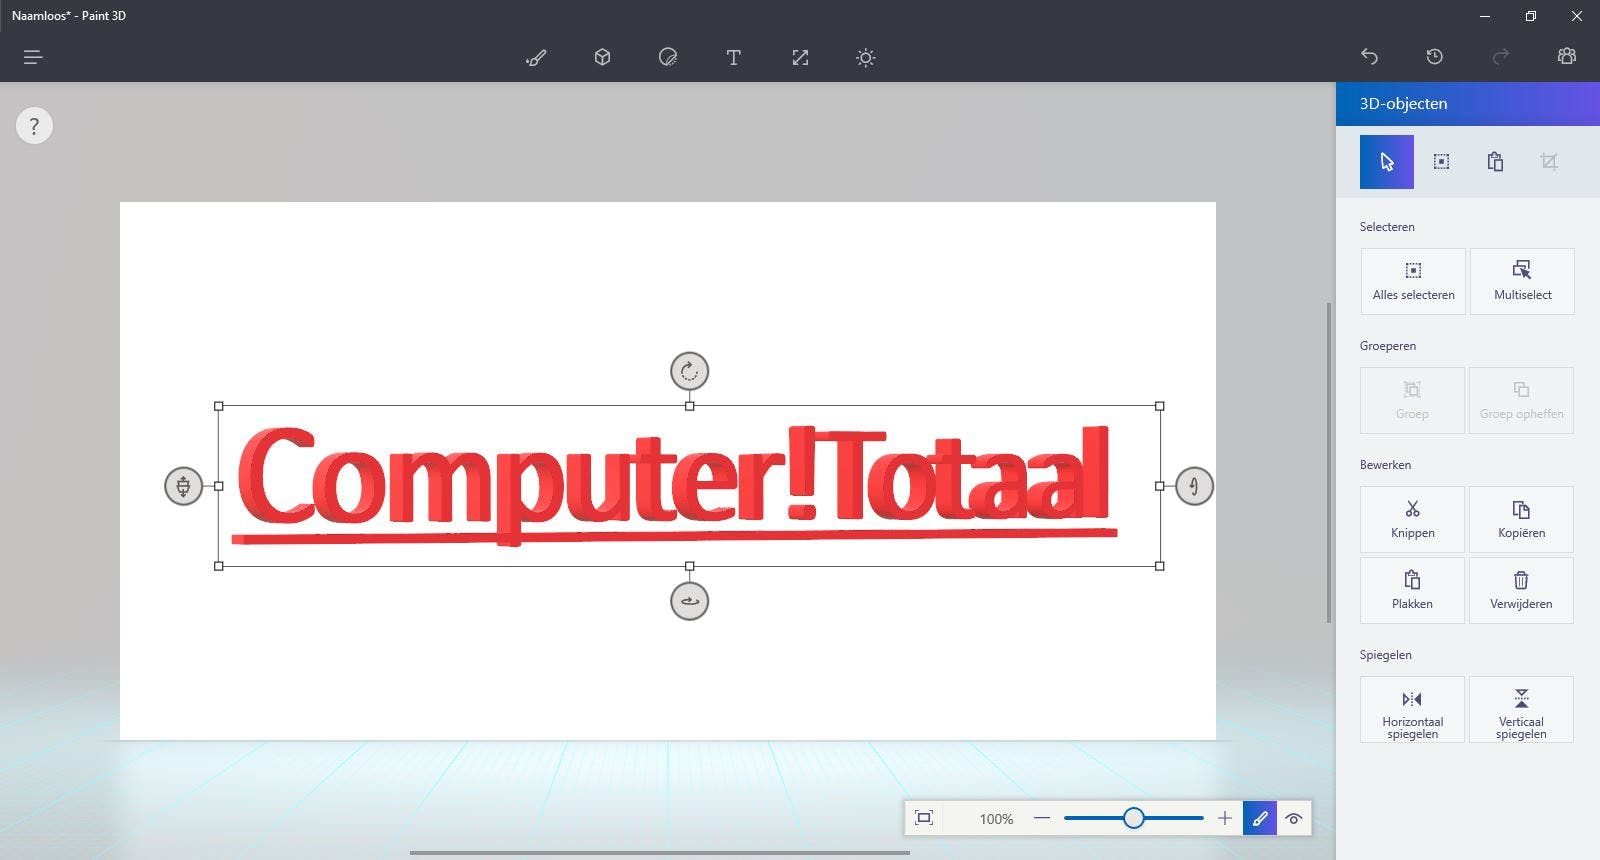Minimize the Paint 3D window

pos(1485,16)
